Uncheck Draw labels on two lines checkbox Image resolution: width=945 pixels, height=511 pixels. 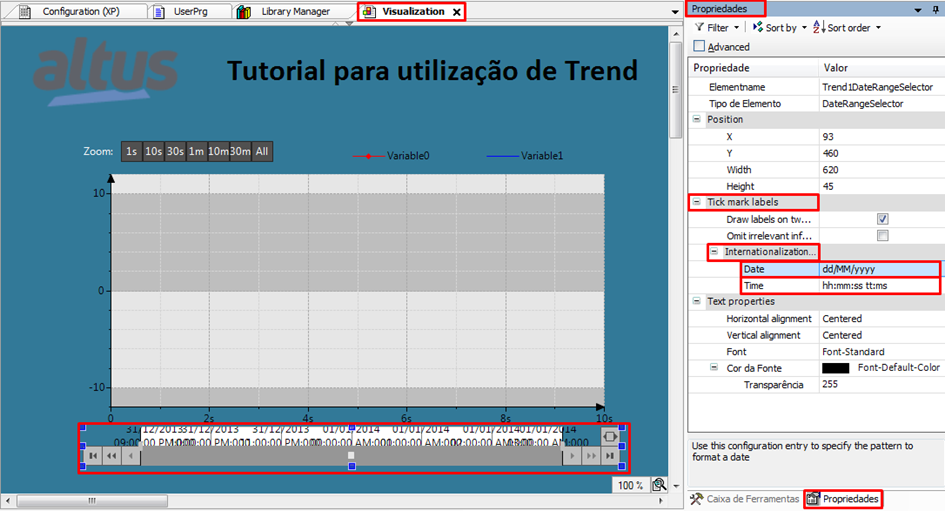click(x=882, y=219)
